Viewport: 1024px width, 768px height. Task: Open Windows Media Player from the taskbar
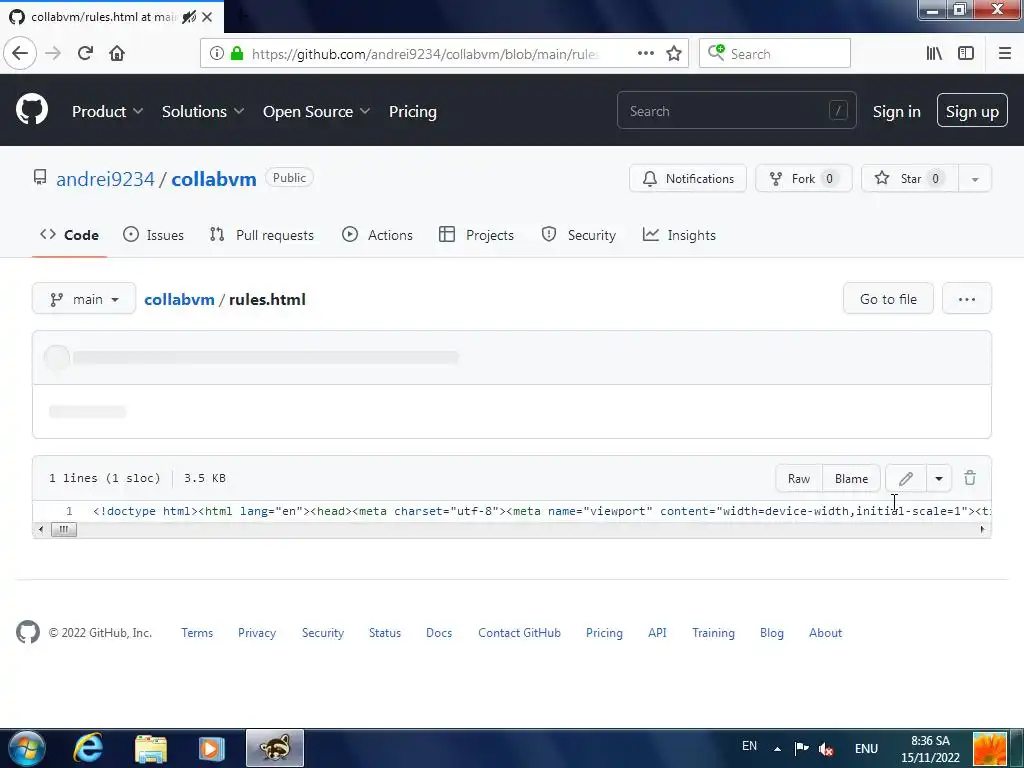(x=211, y=748)
